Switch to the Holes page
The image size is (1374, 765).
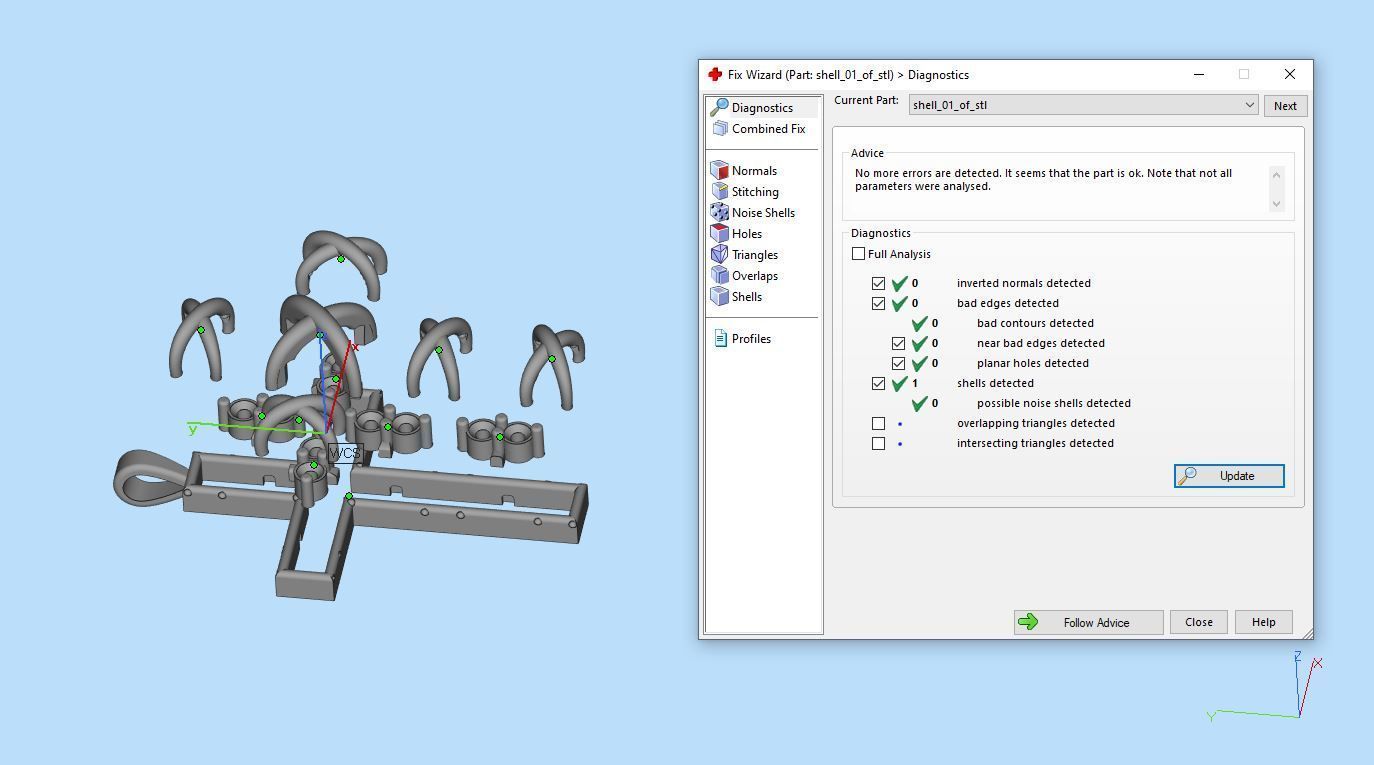(747, 233)
